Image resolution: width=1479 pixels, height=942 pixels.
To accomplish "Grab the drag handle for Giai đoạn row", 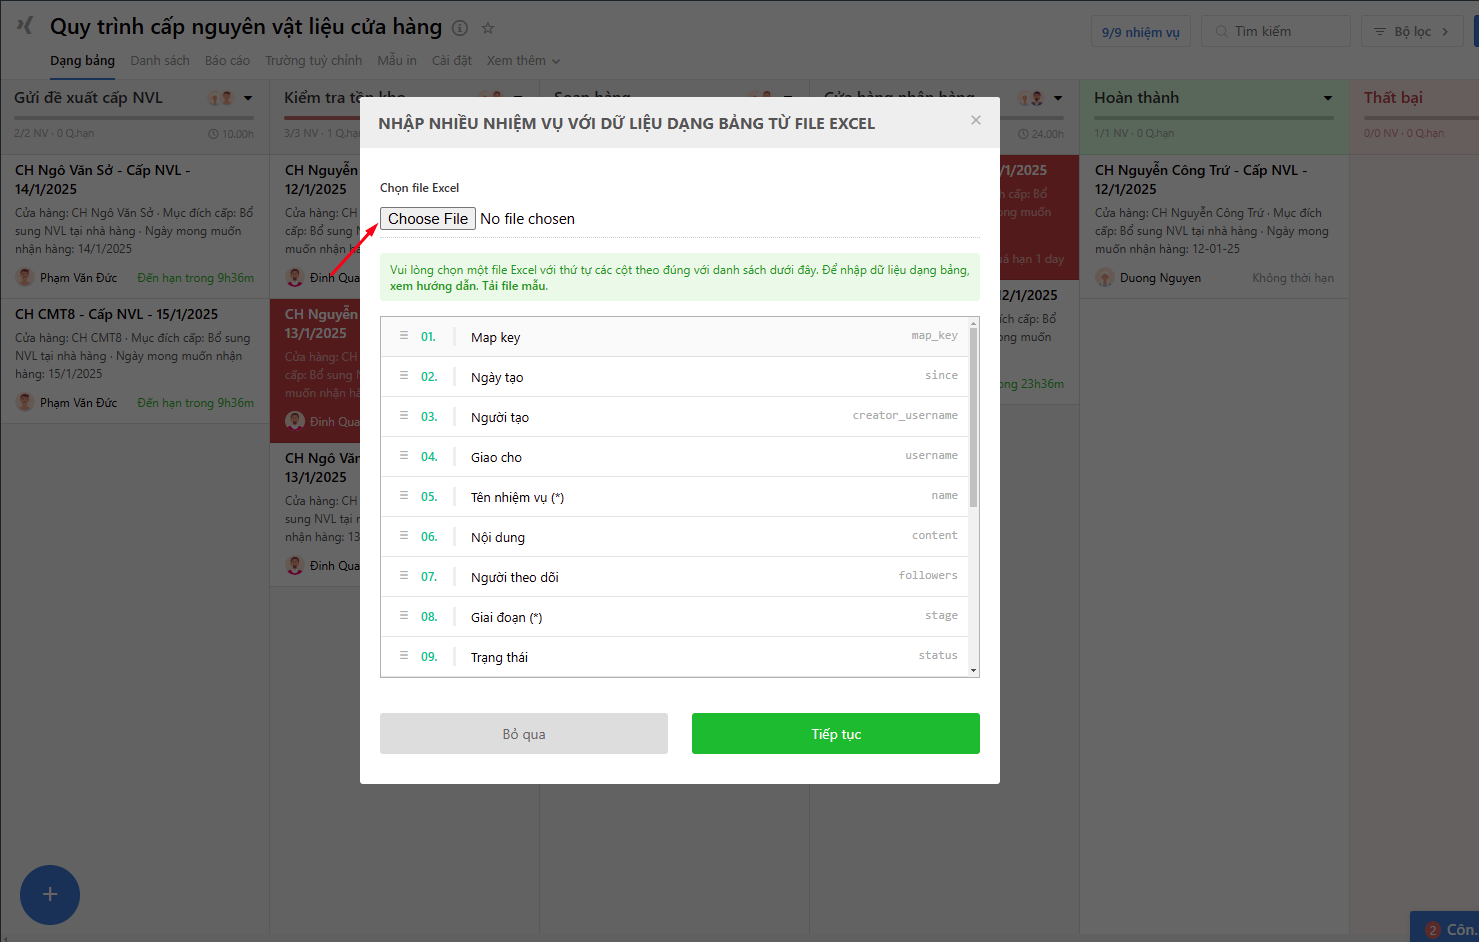I will (x=404, y=616).
